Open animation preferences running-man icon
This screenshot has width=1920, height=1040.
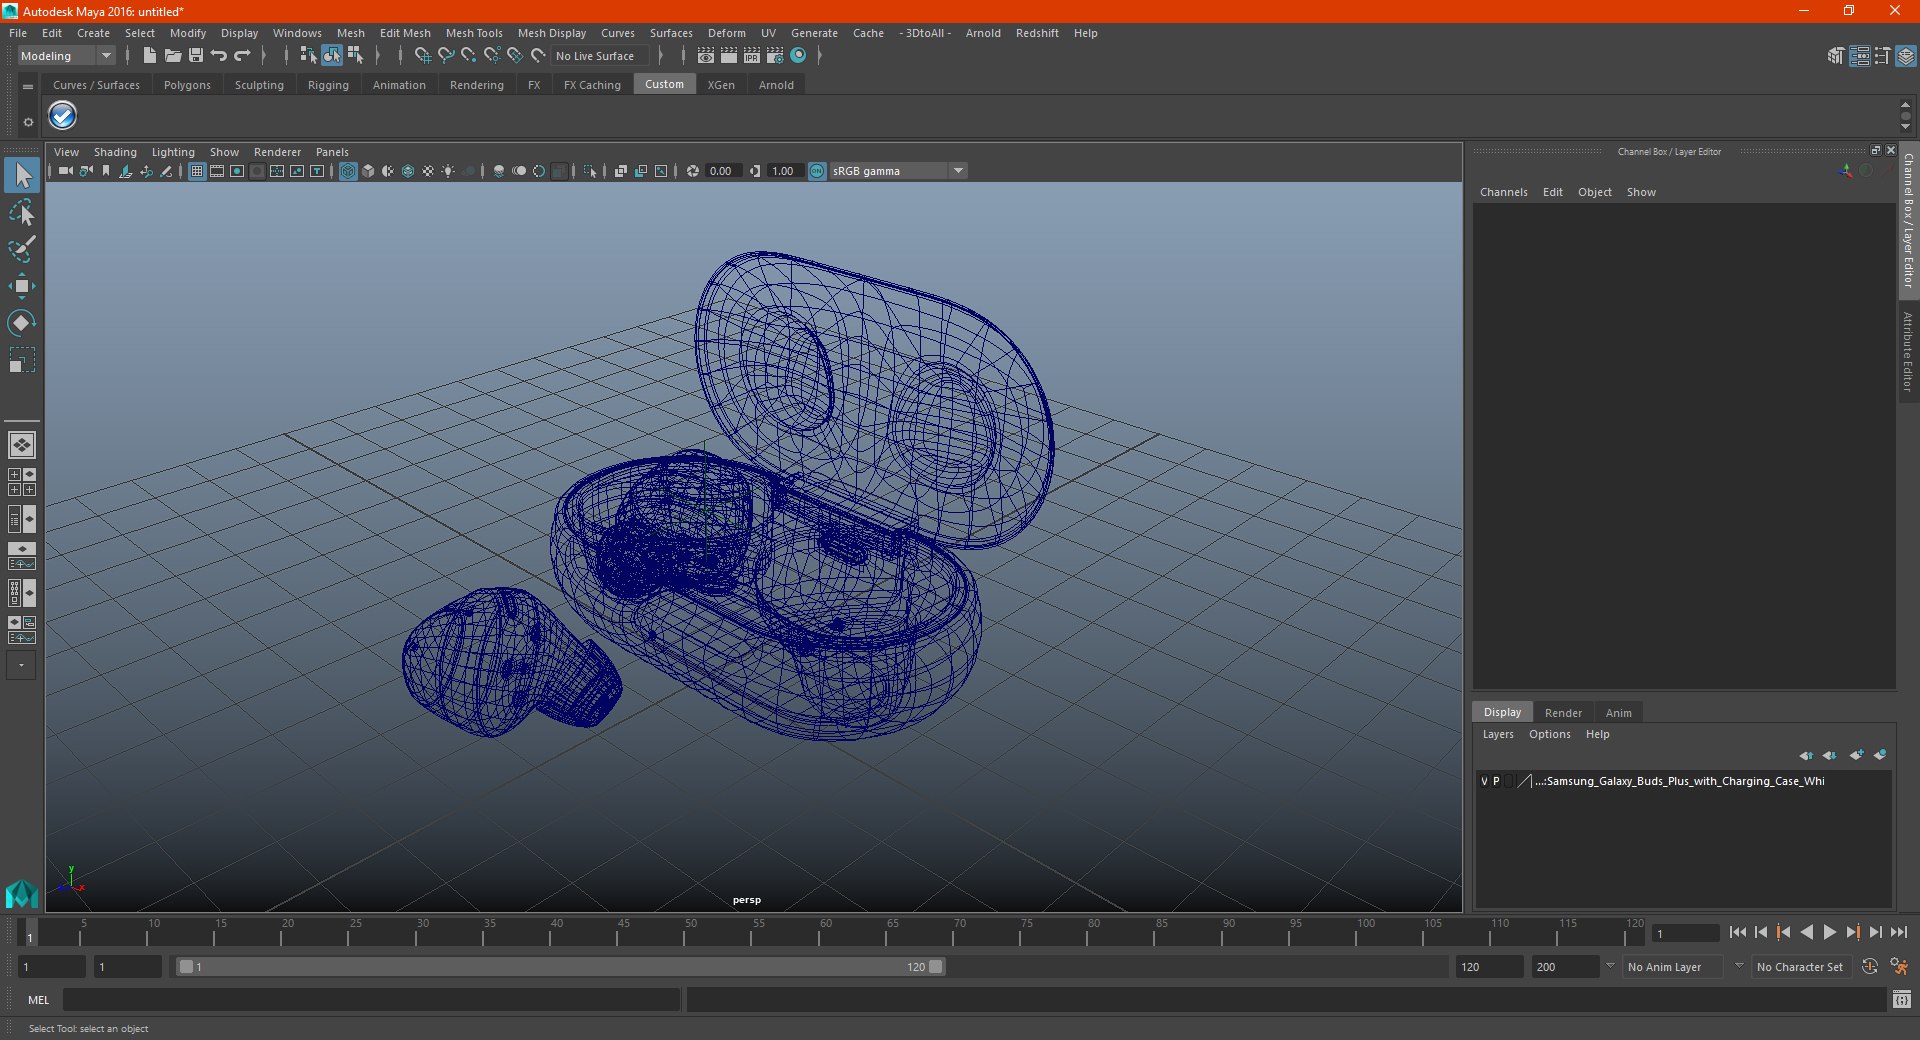click(x=1899, y=967)
